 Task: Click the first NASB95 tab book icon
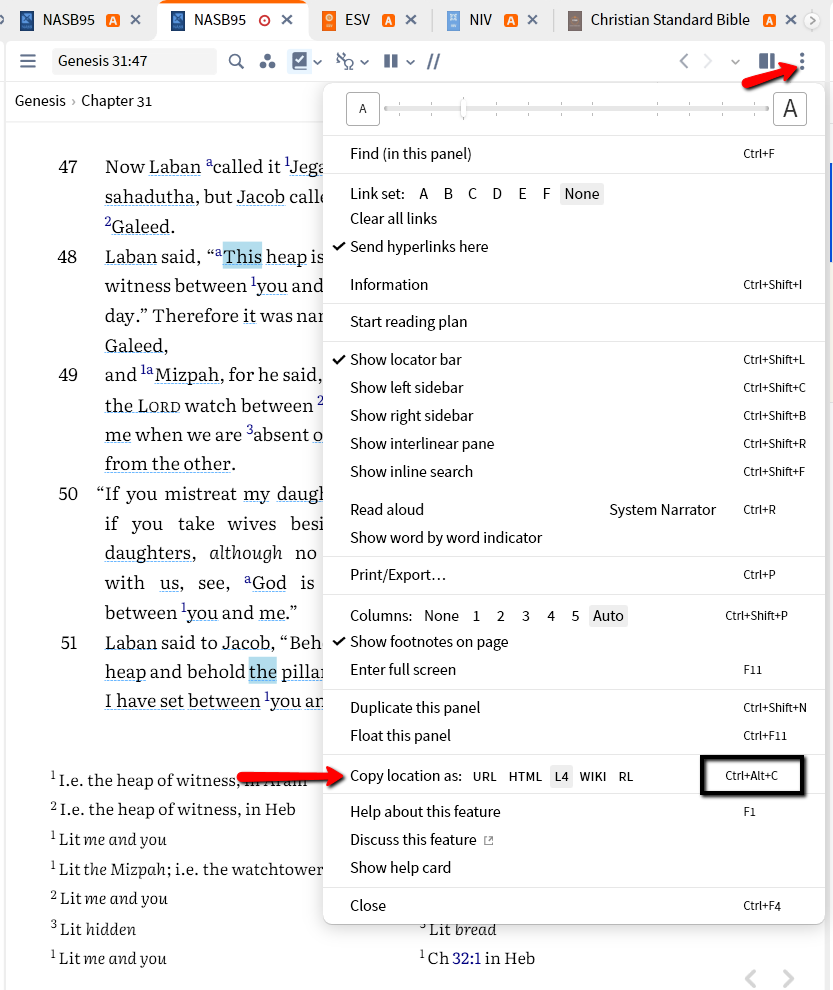[x=27, y=20]
